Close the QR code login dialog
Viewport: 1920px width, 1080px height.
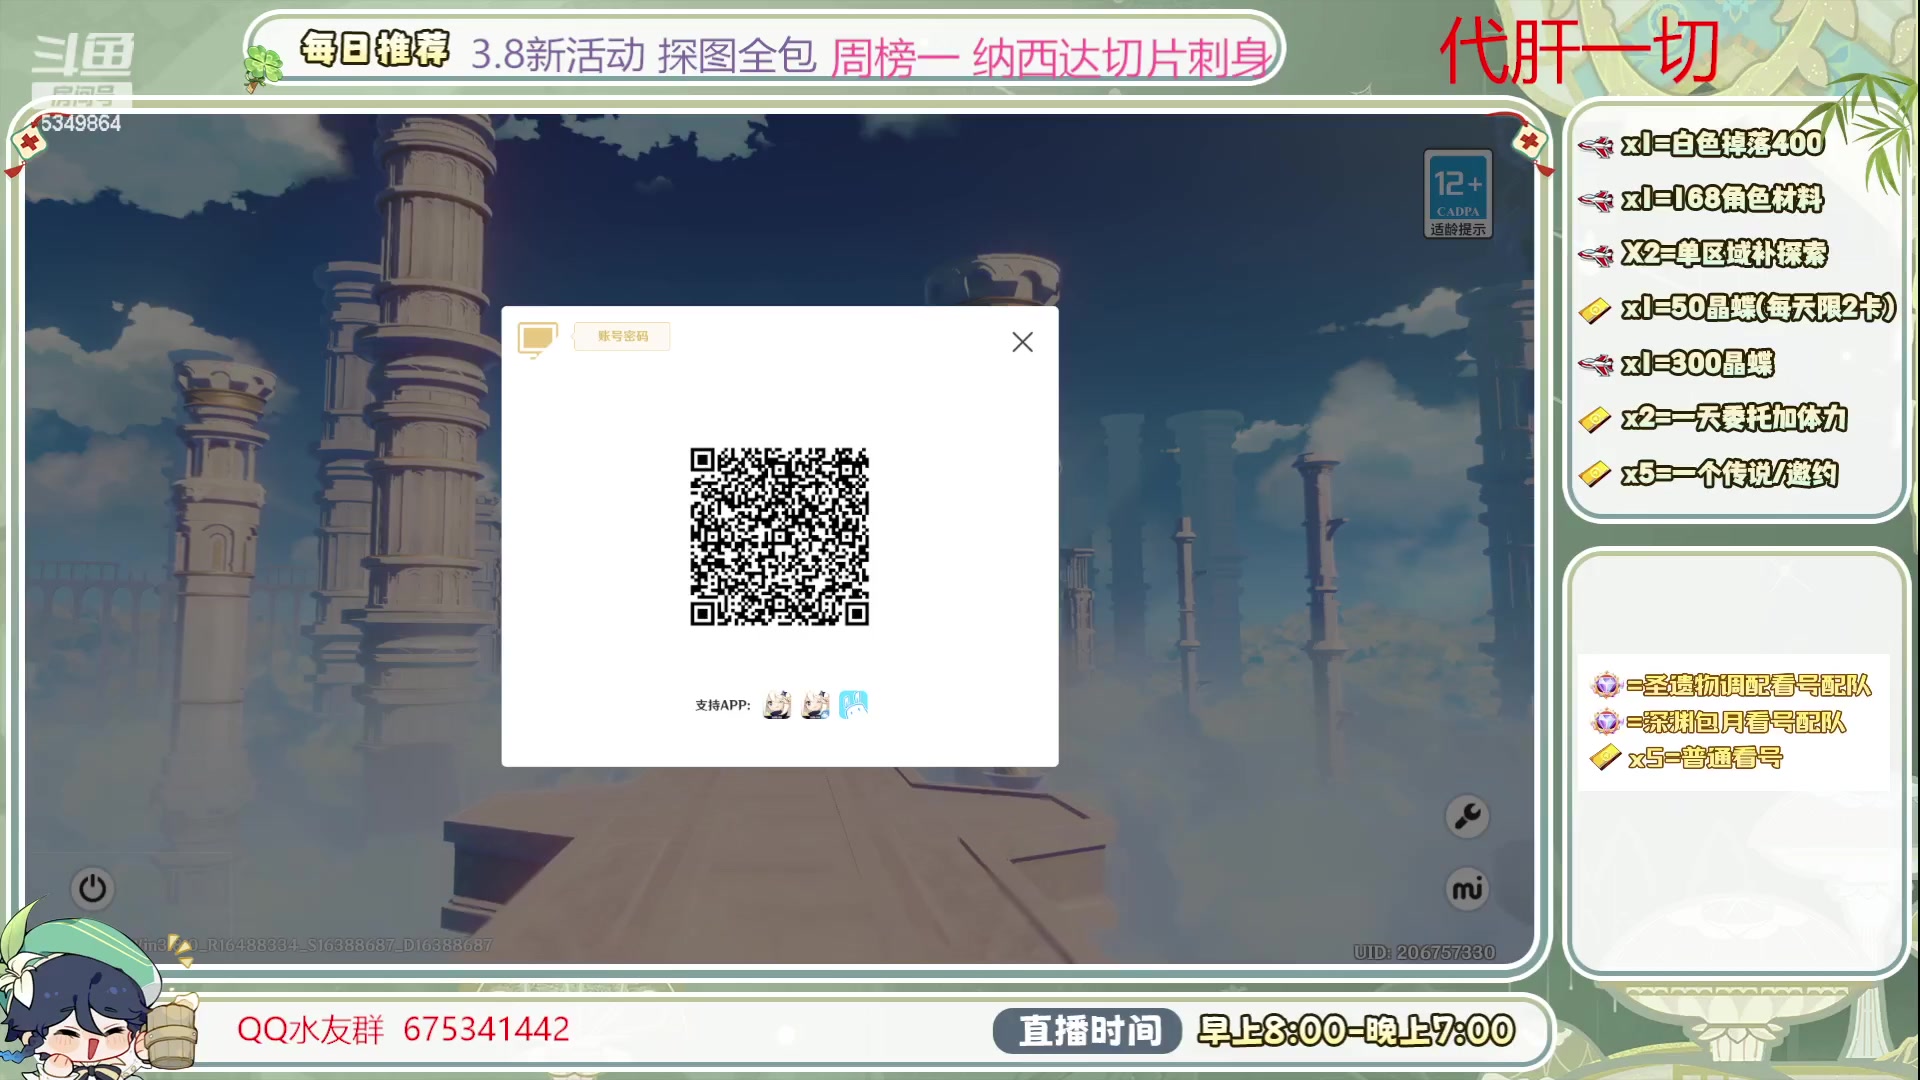tap(1021, 342)
